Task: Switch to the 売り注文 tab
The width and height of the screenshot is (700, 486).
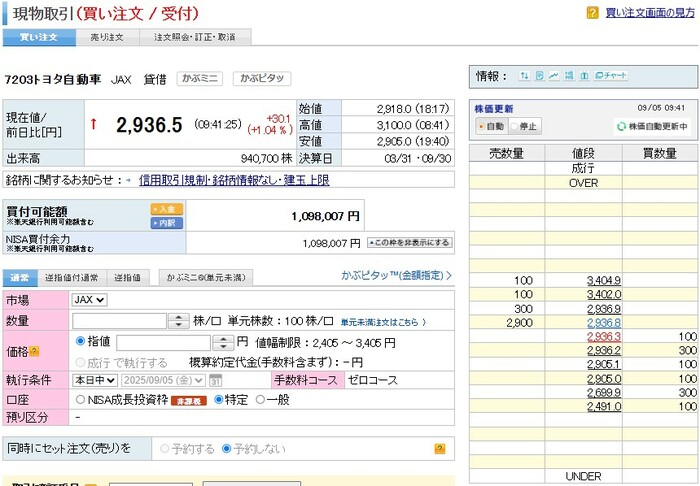Action: (x=107, y=37)
